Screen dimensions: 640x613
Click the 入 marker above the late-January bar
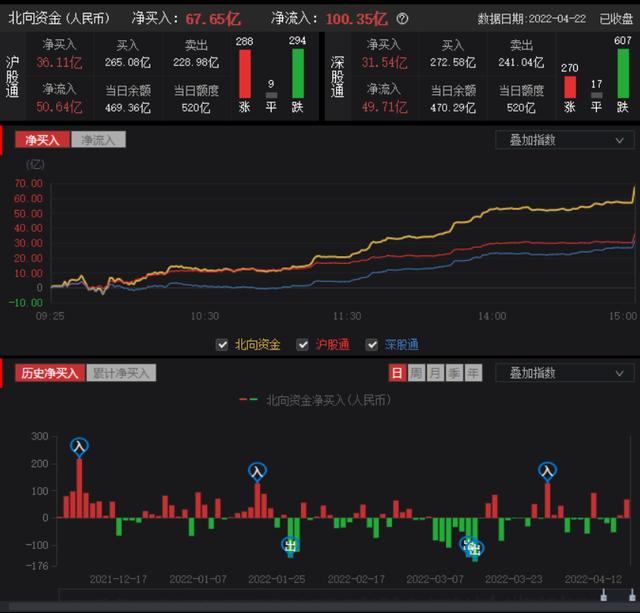point(258,471)
